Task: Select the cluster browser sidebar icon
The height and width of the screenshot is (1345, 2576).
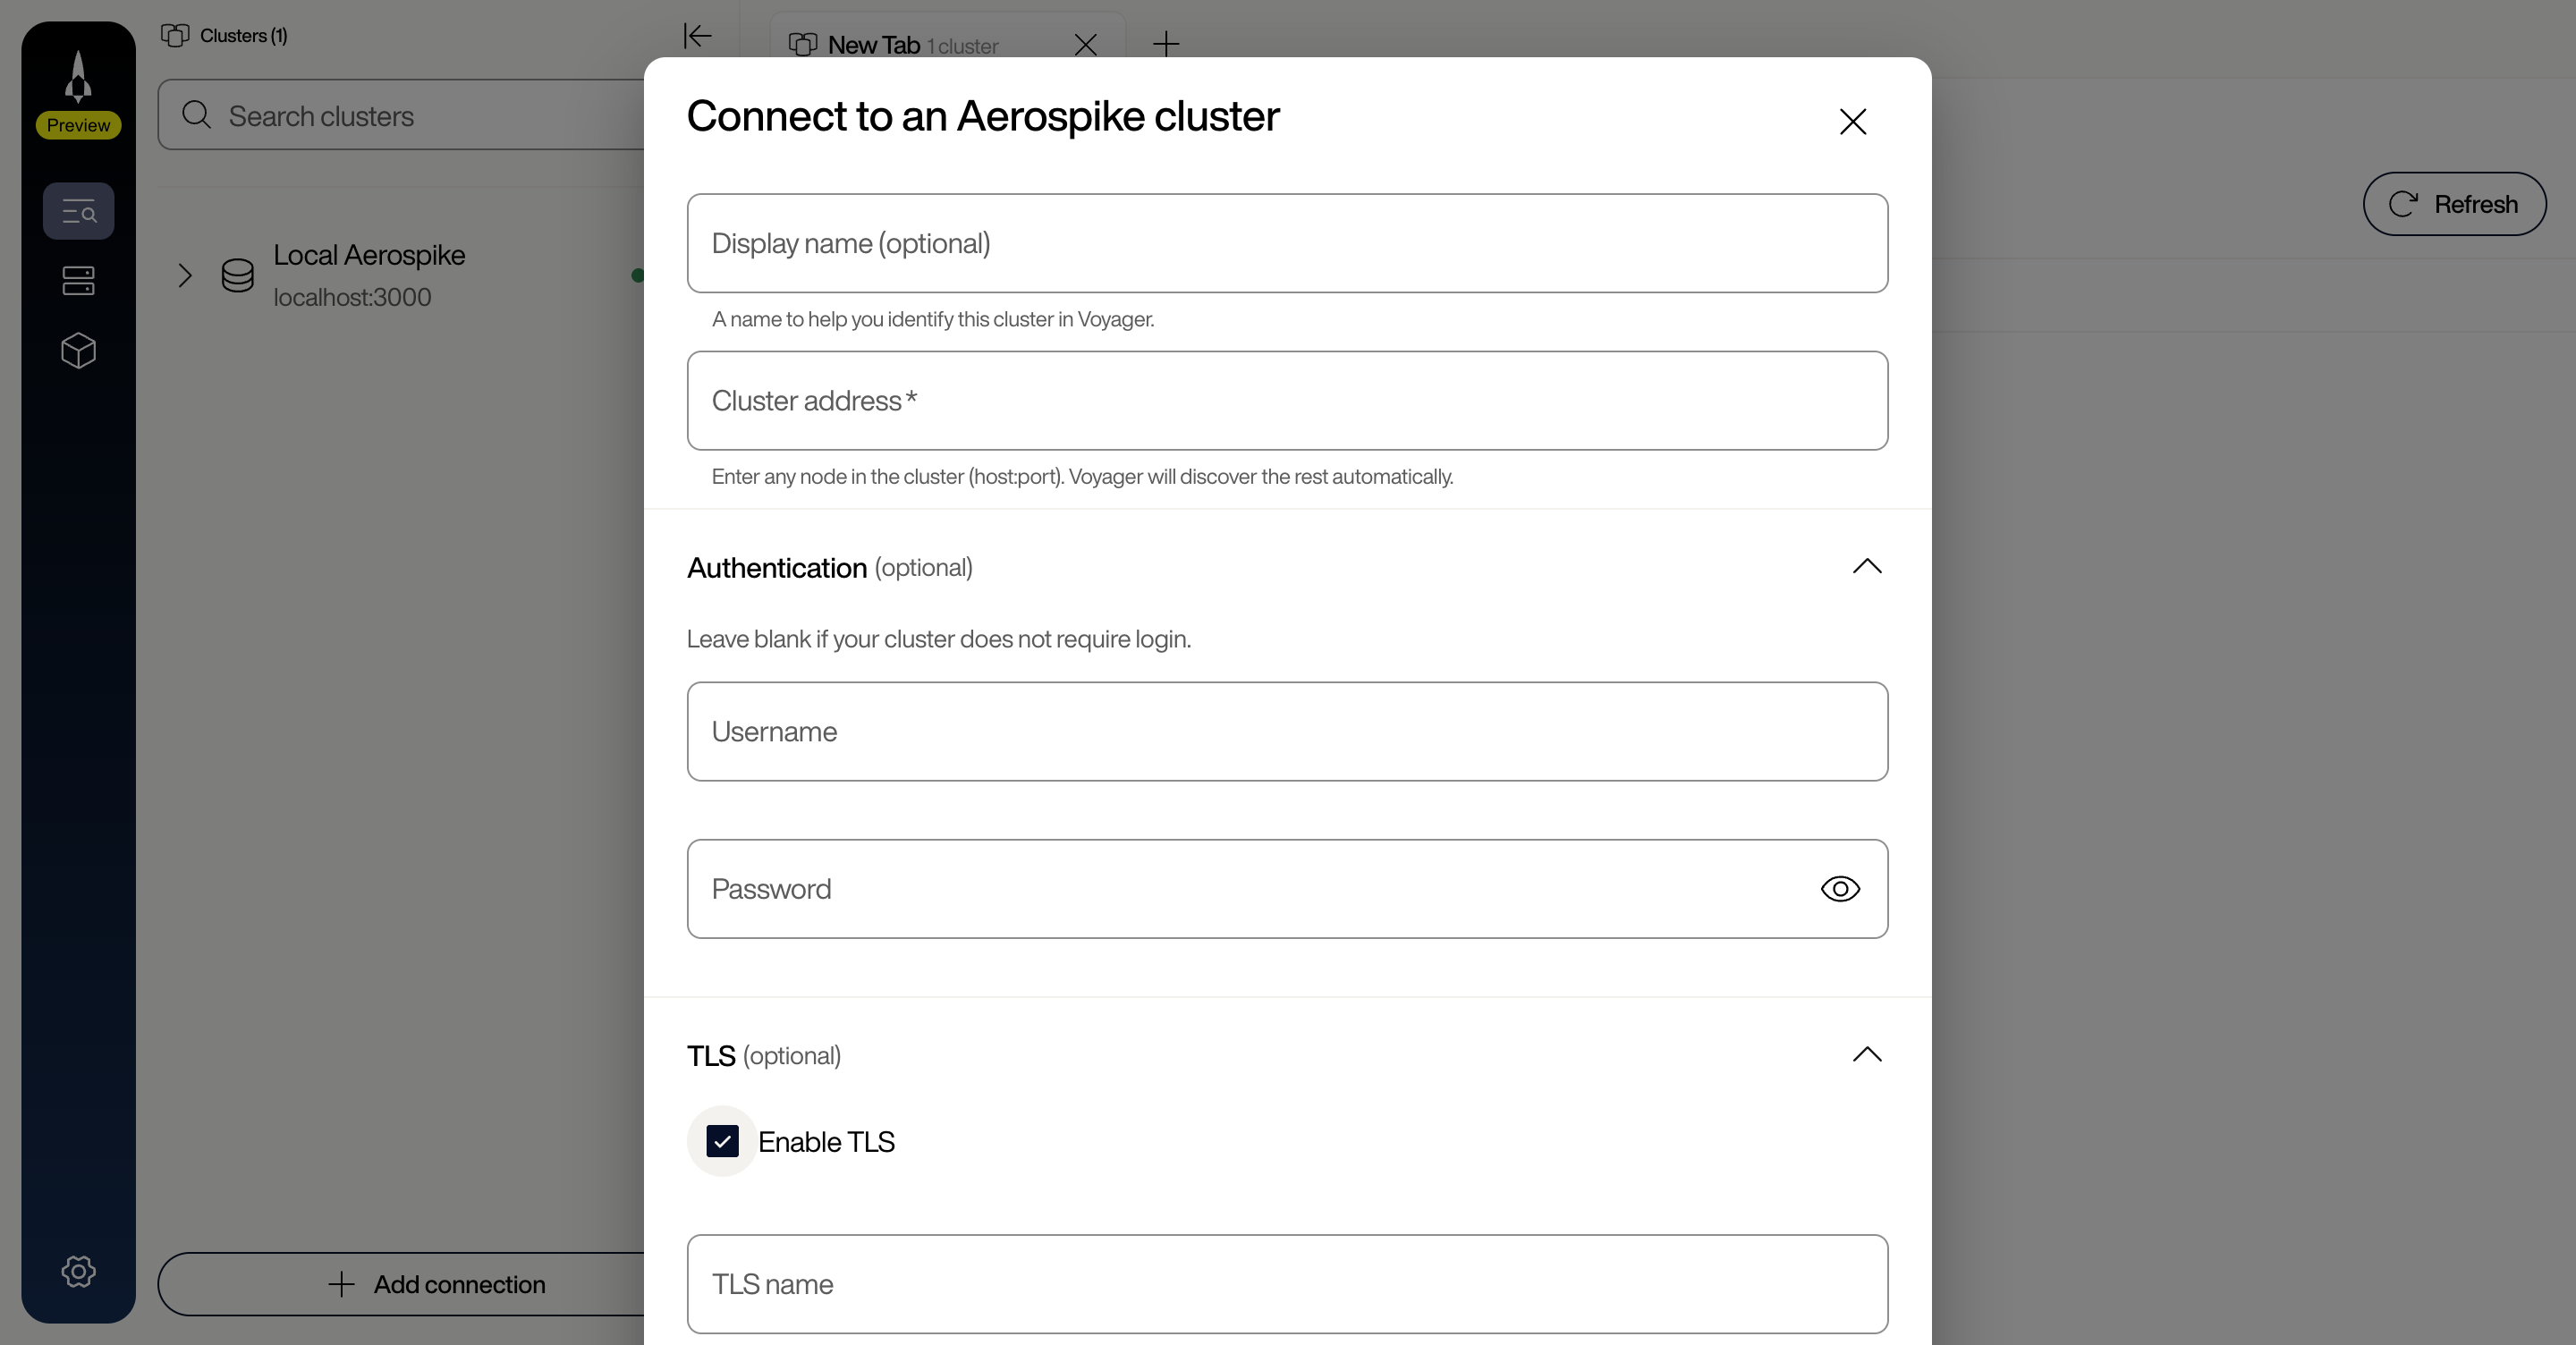Action: pyautogui.click(x=78, y=211)
